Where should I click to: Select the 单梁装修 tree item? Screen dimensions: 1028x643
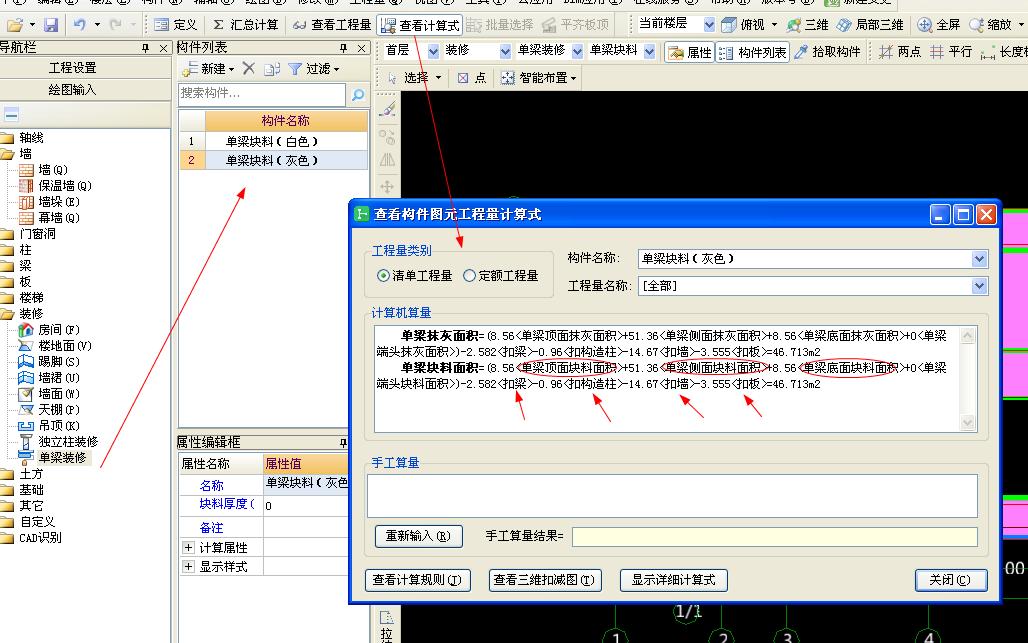tap(53, 458)
